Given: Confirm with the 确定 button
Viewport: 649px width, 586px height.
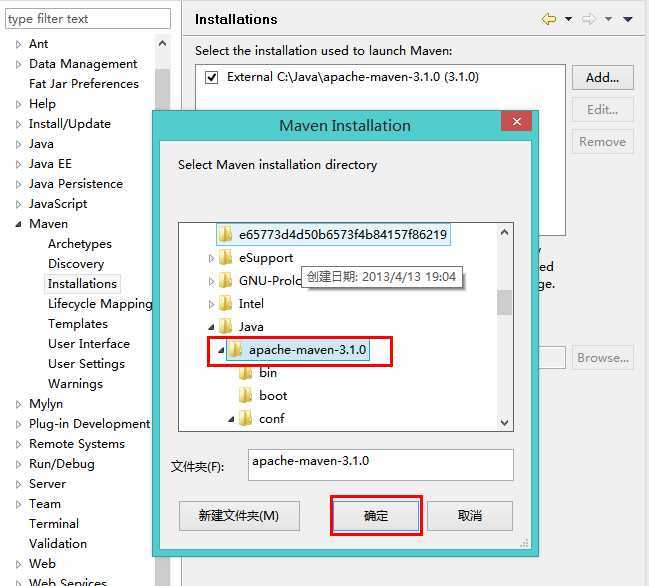Looking at the screenshot, I should [376, 516].
